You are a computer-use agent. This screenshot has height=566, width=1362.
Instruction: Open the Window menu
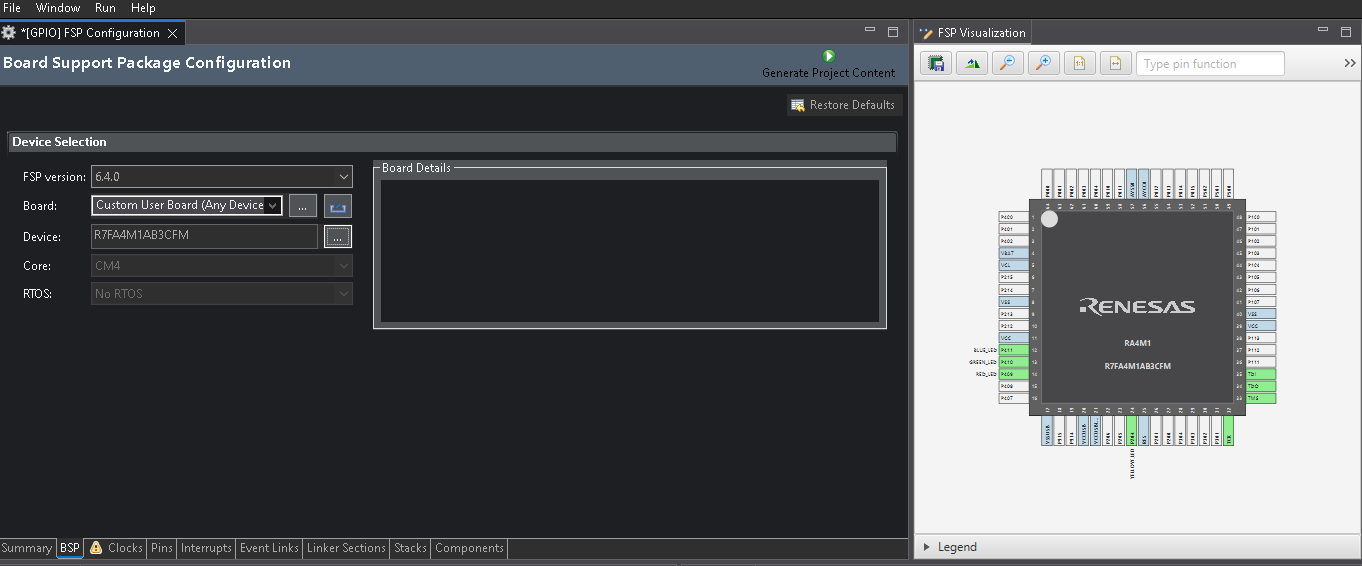(58, 8)
